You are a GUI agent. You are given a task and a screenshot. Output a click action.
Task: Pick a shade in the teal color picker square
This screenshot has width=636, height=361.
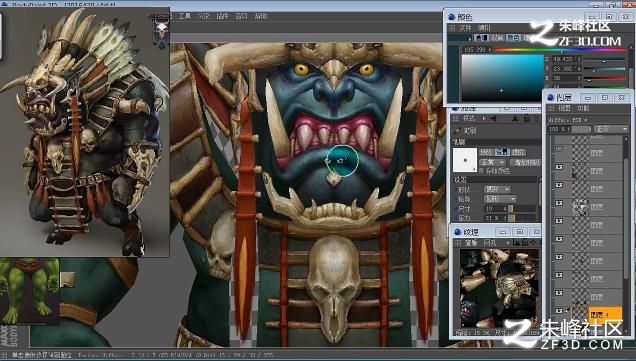point(503,77)
